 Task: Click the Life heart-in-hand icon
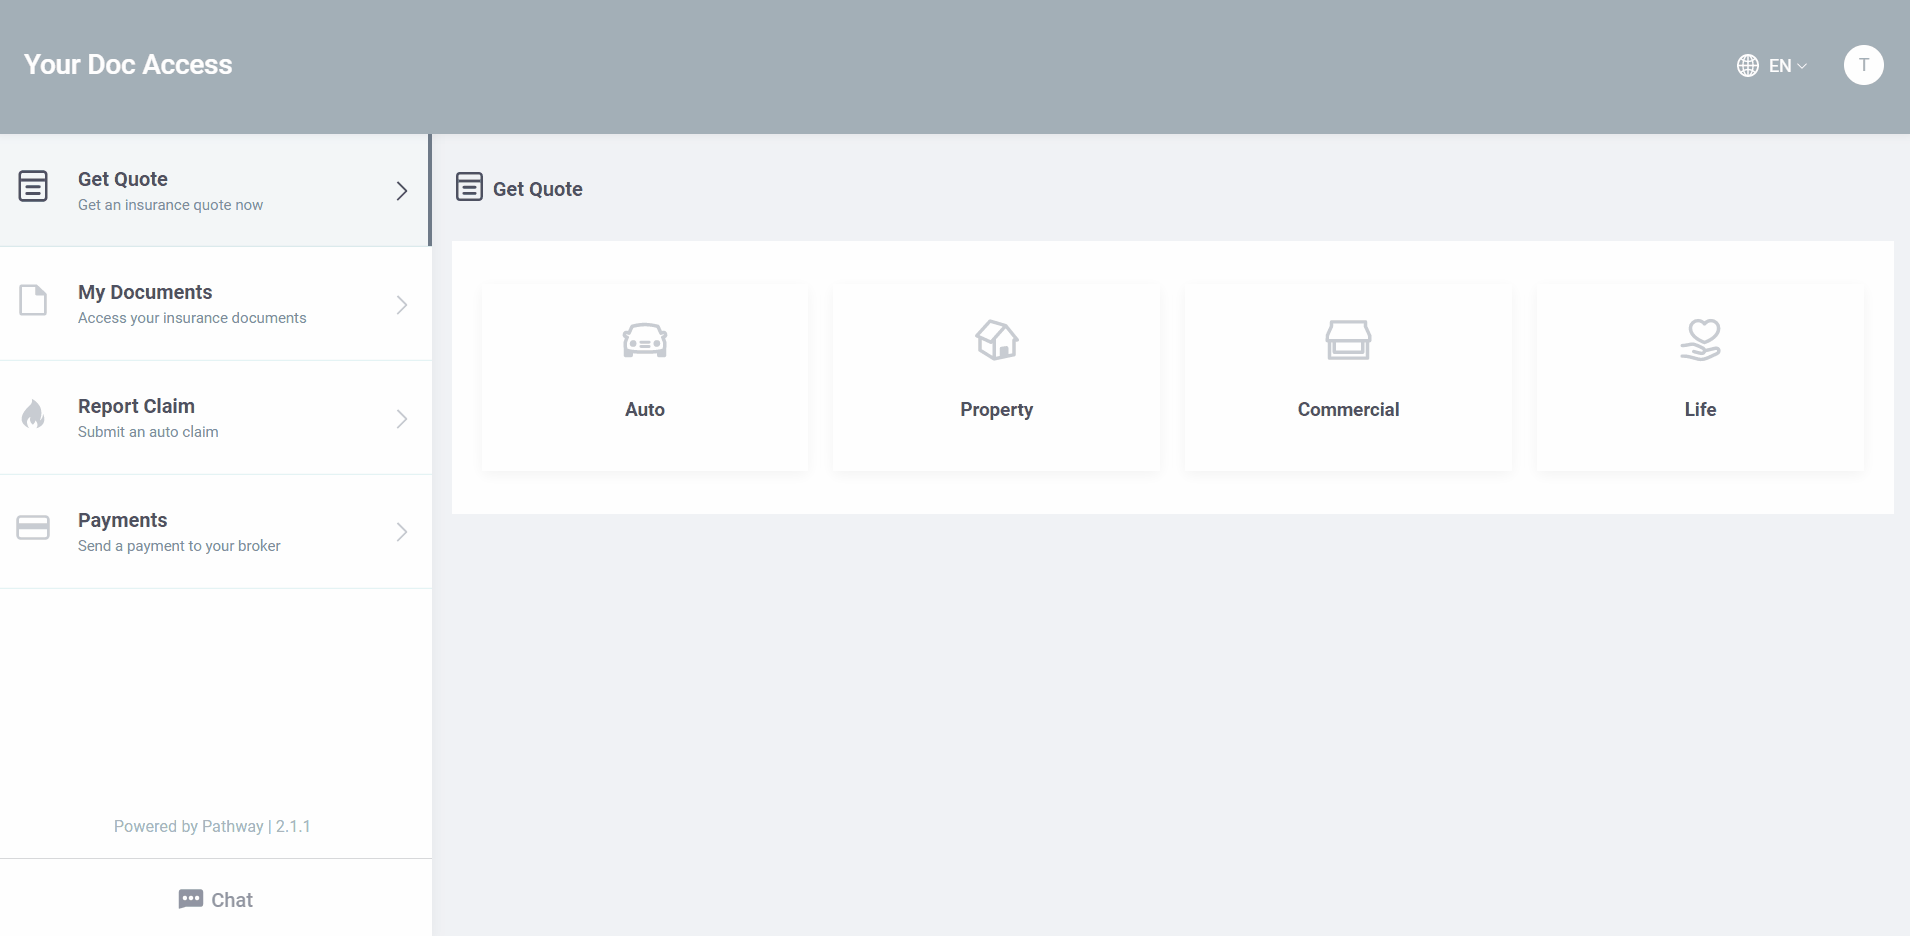1700,340
